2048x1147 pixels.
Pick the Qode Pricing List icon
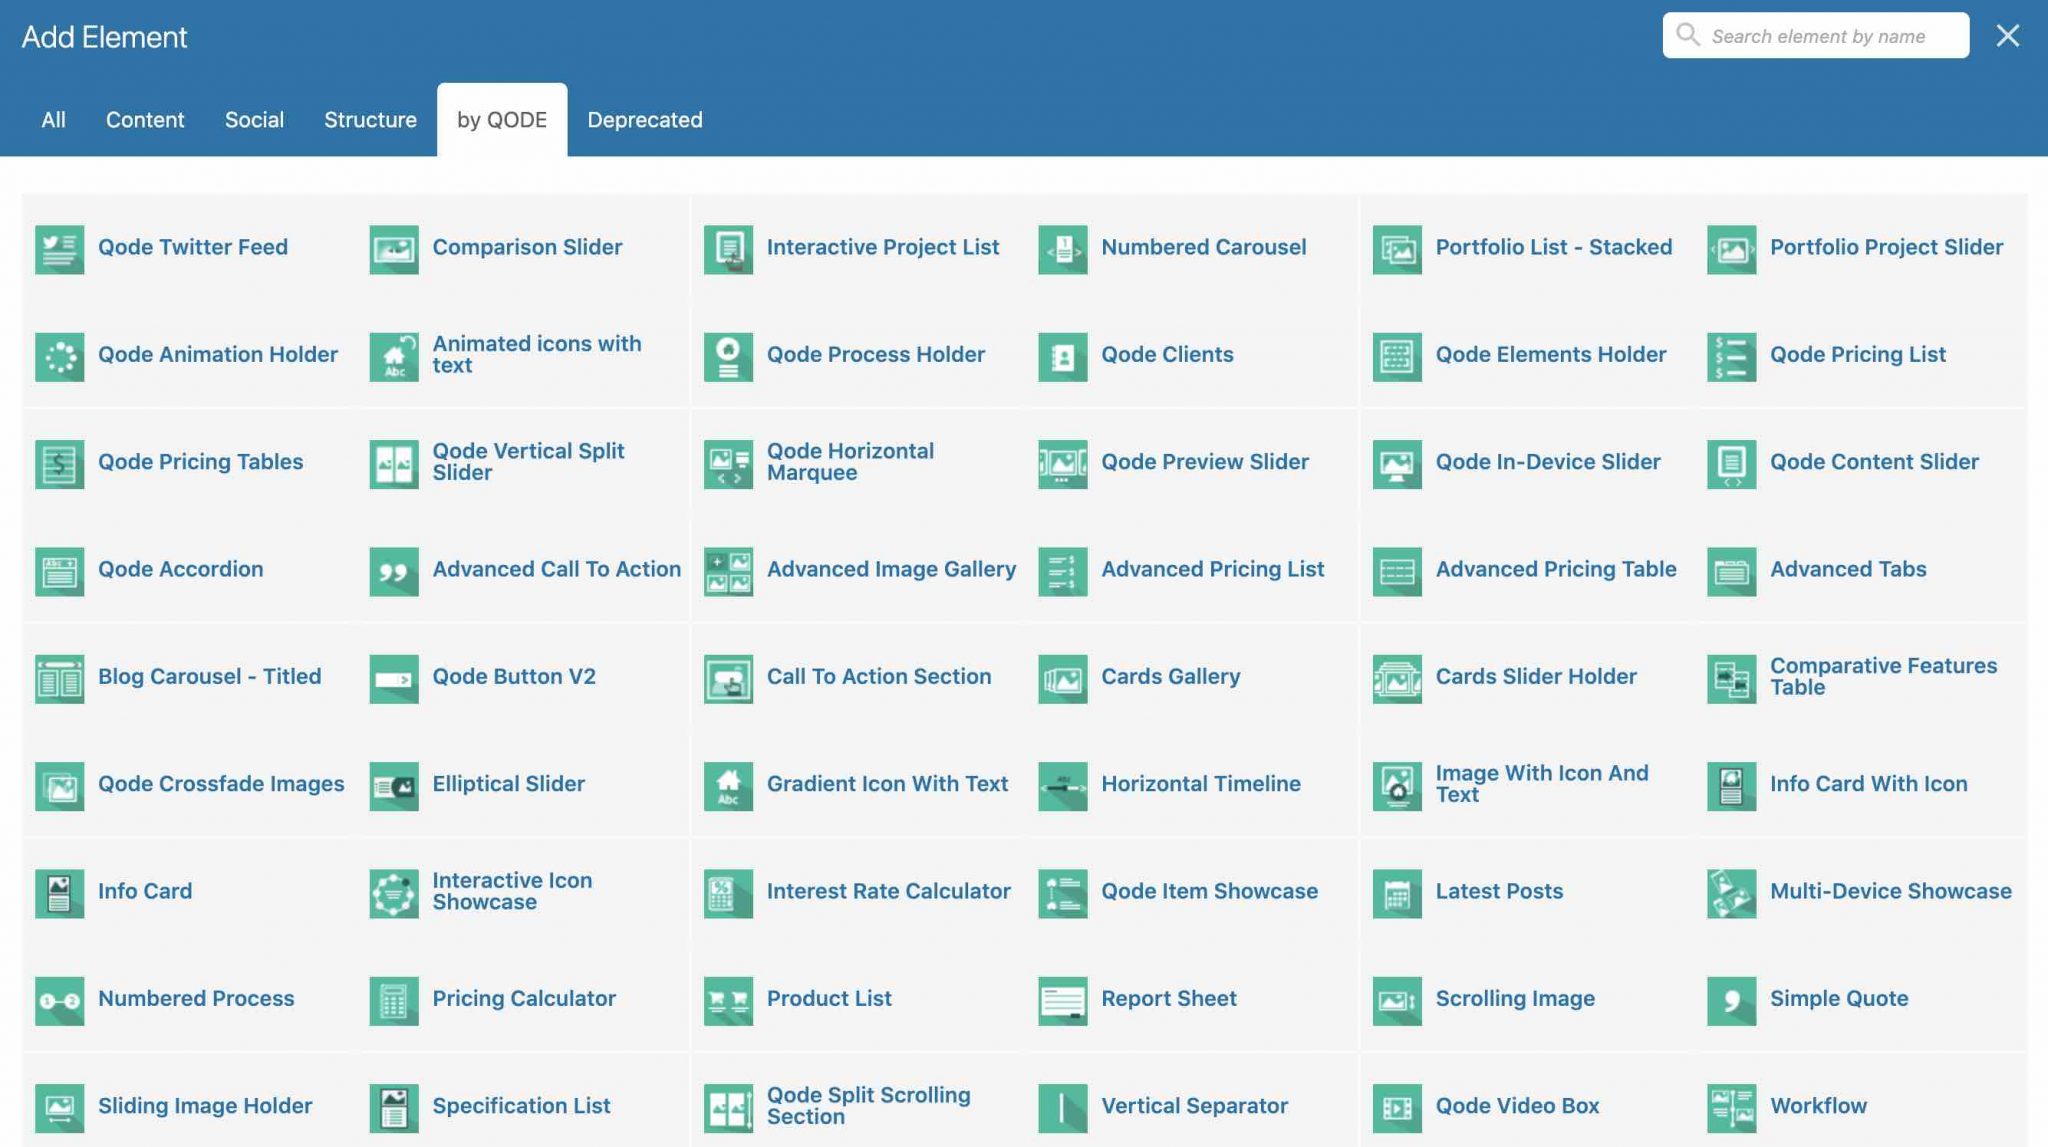[x=1732, y=357]
